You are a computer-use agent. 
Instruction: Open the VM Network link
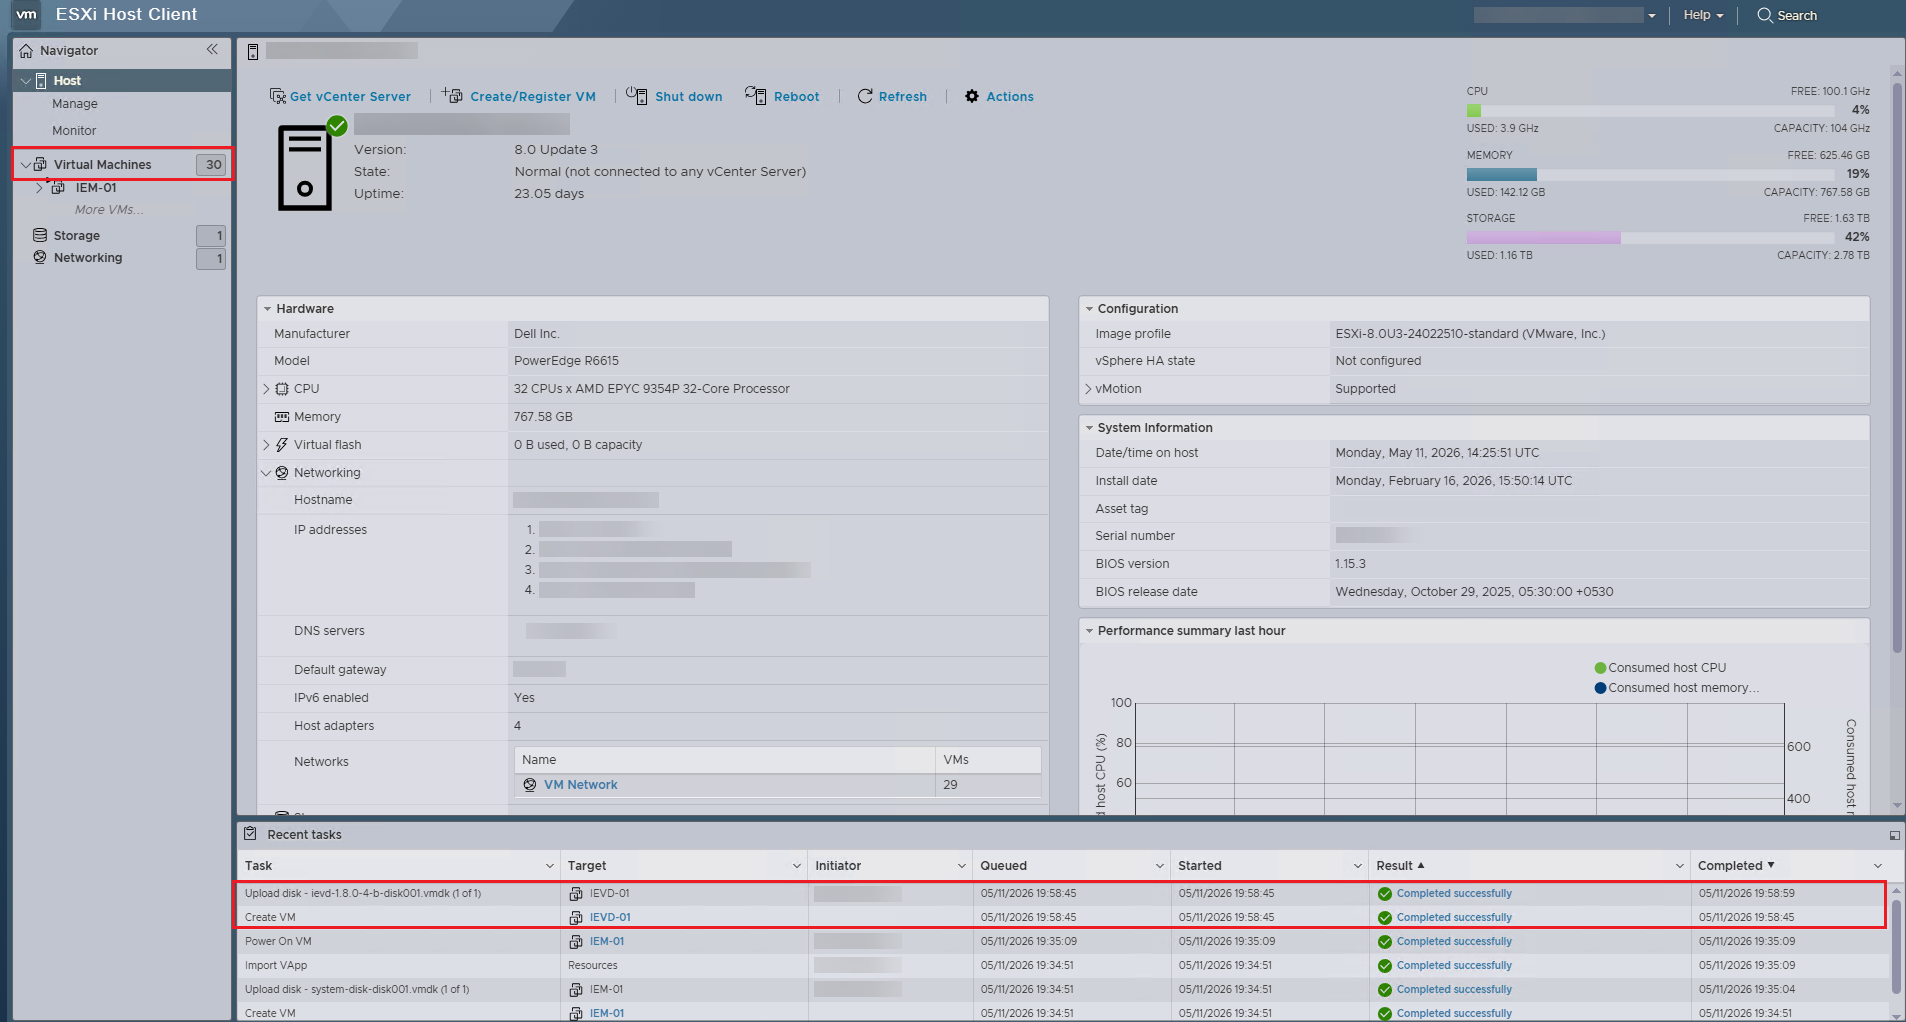[x=580, y=785]
